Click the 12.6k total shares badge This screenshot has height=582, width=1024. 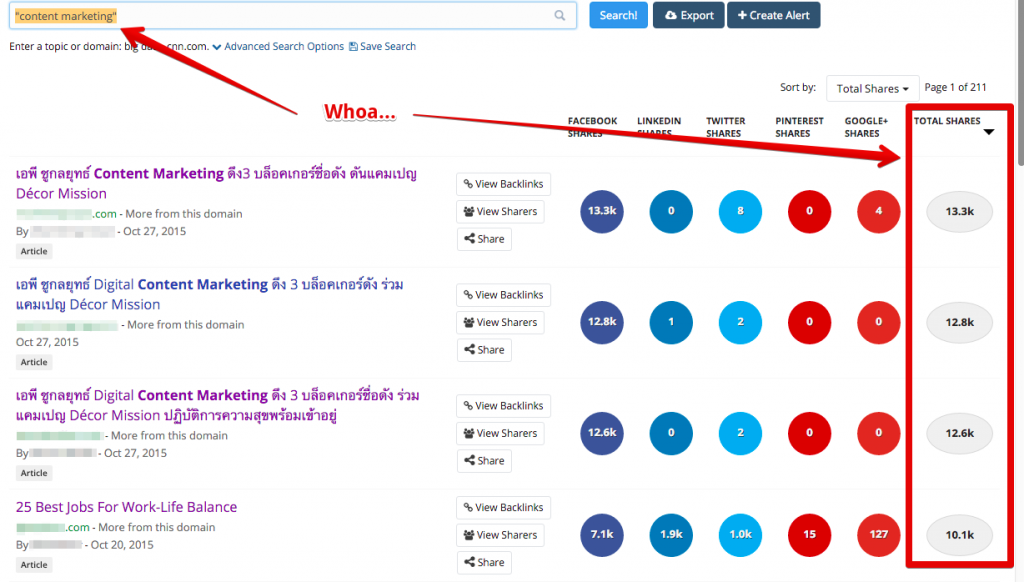click(x=959, y=434)
